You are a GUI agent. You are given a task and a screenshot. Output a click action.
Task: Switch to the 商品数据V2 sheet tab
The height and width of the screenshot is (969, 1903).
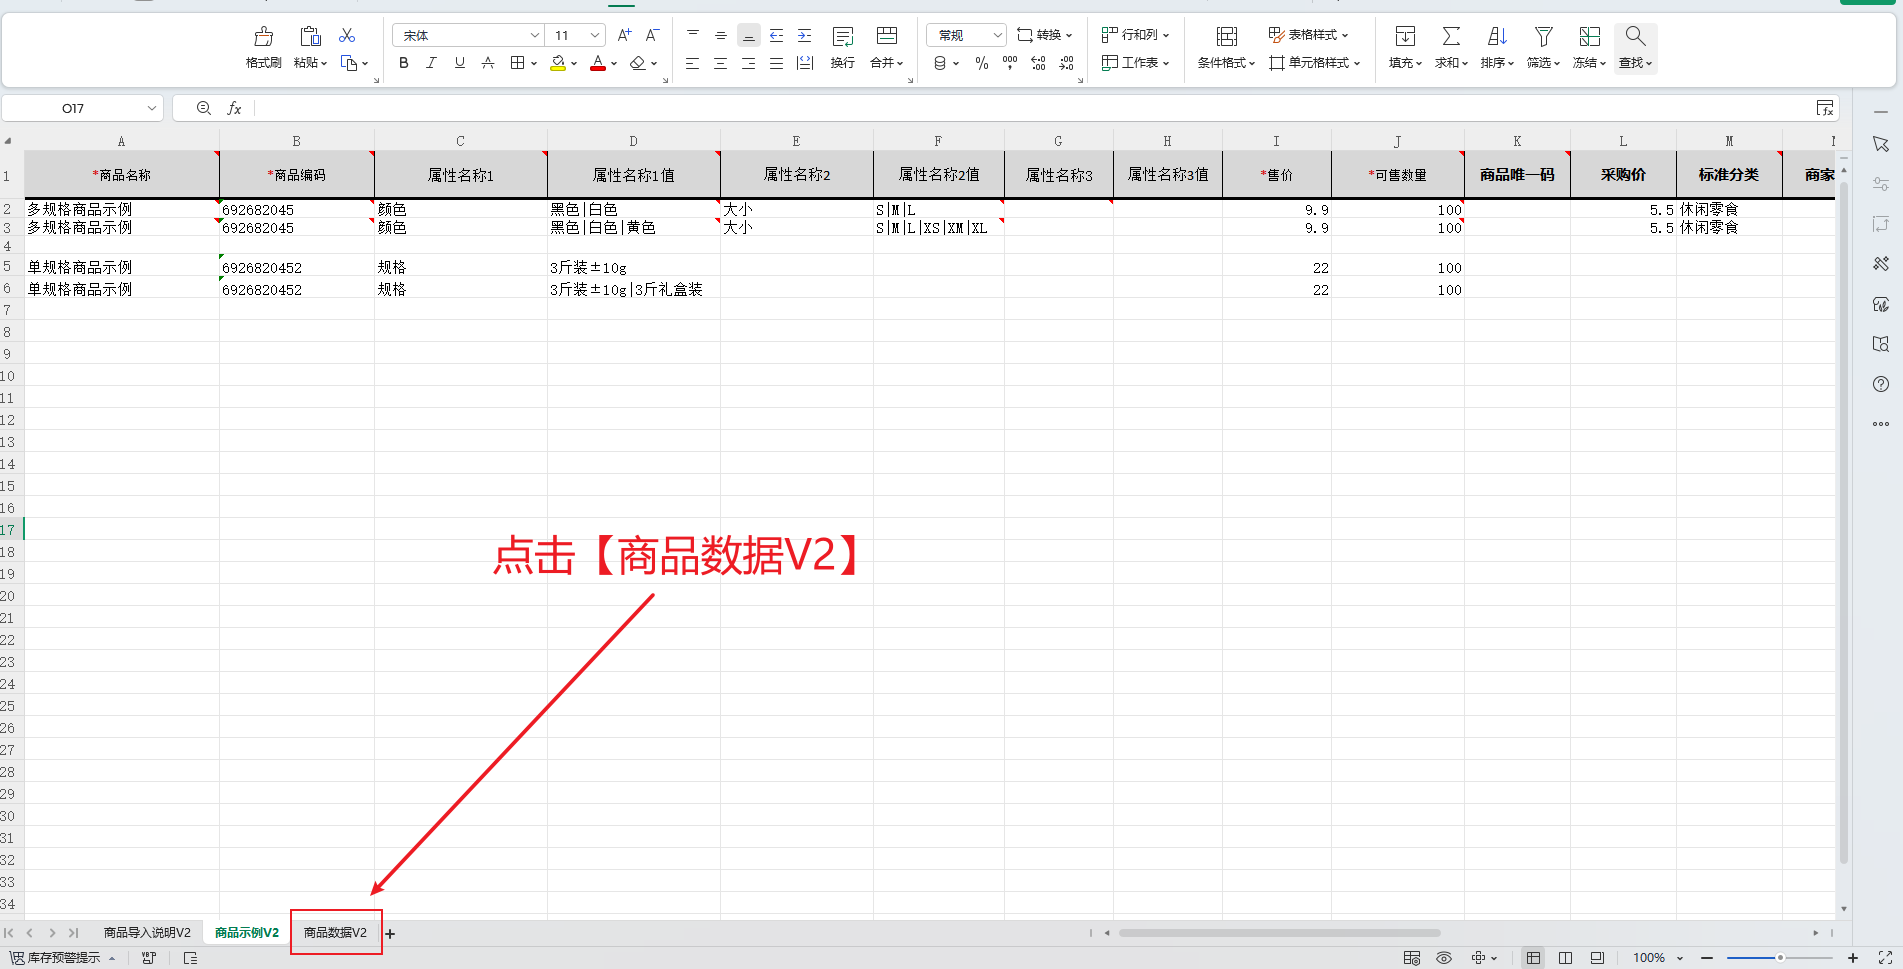[335, 932]
